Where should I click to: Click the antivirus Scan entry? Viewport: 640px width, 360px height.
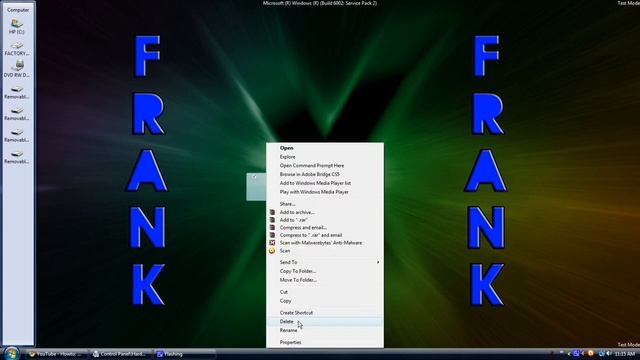coord(324,251)
